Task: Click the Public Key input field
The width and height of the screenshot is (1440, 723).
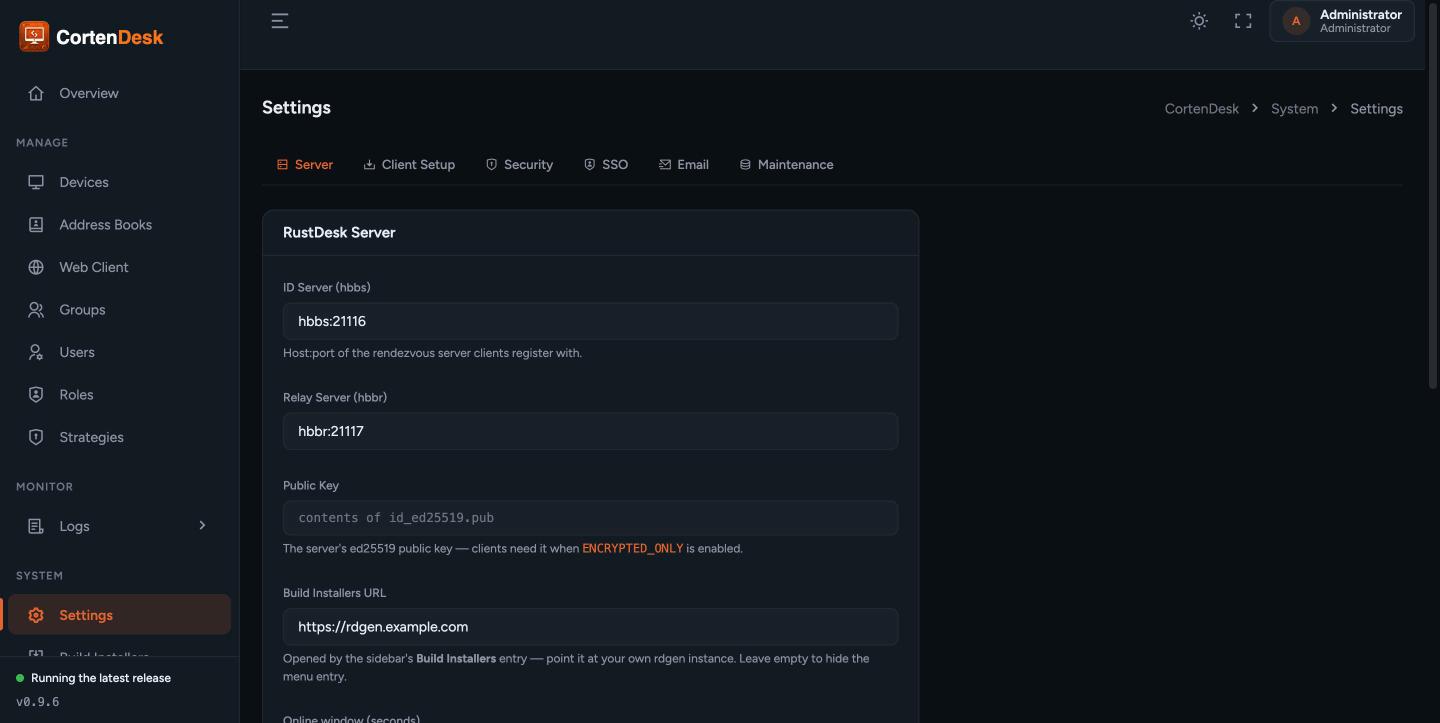Action: (590, 518)
